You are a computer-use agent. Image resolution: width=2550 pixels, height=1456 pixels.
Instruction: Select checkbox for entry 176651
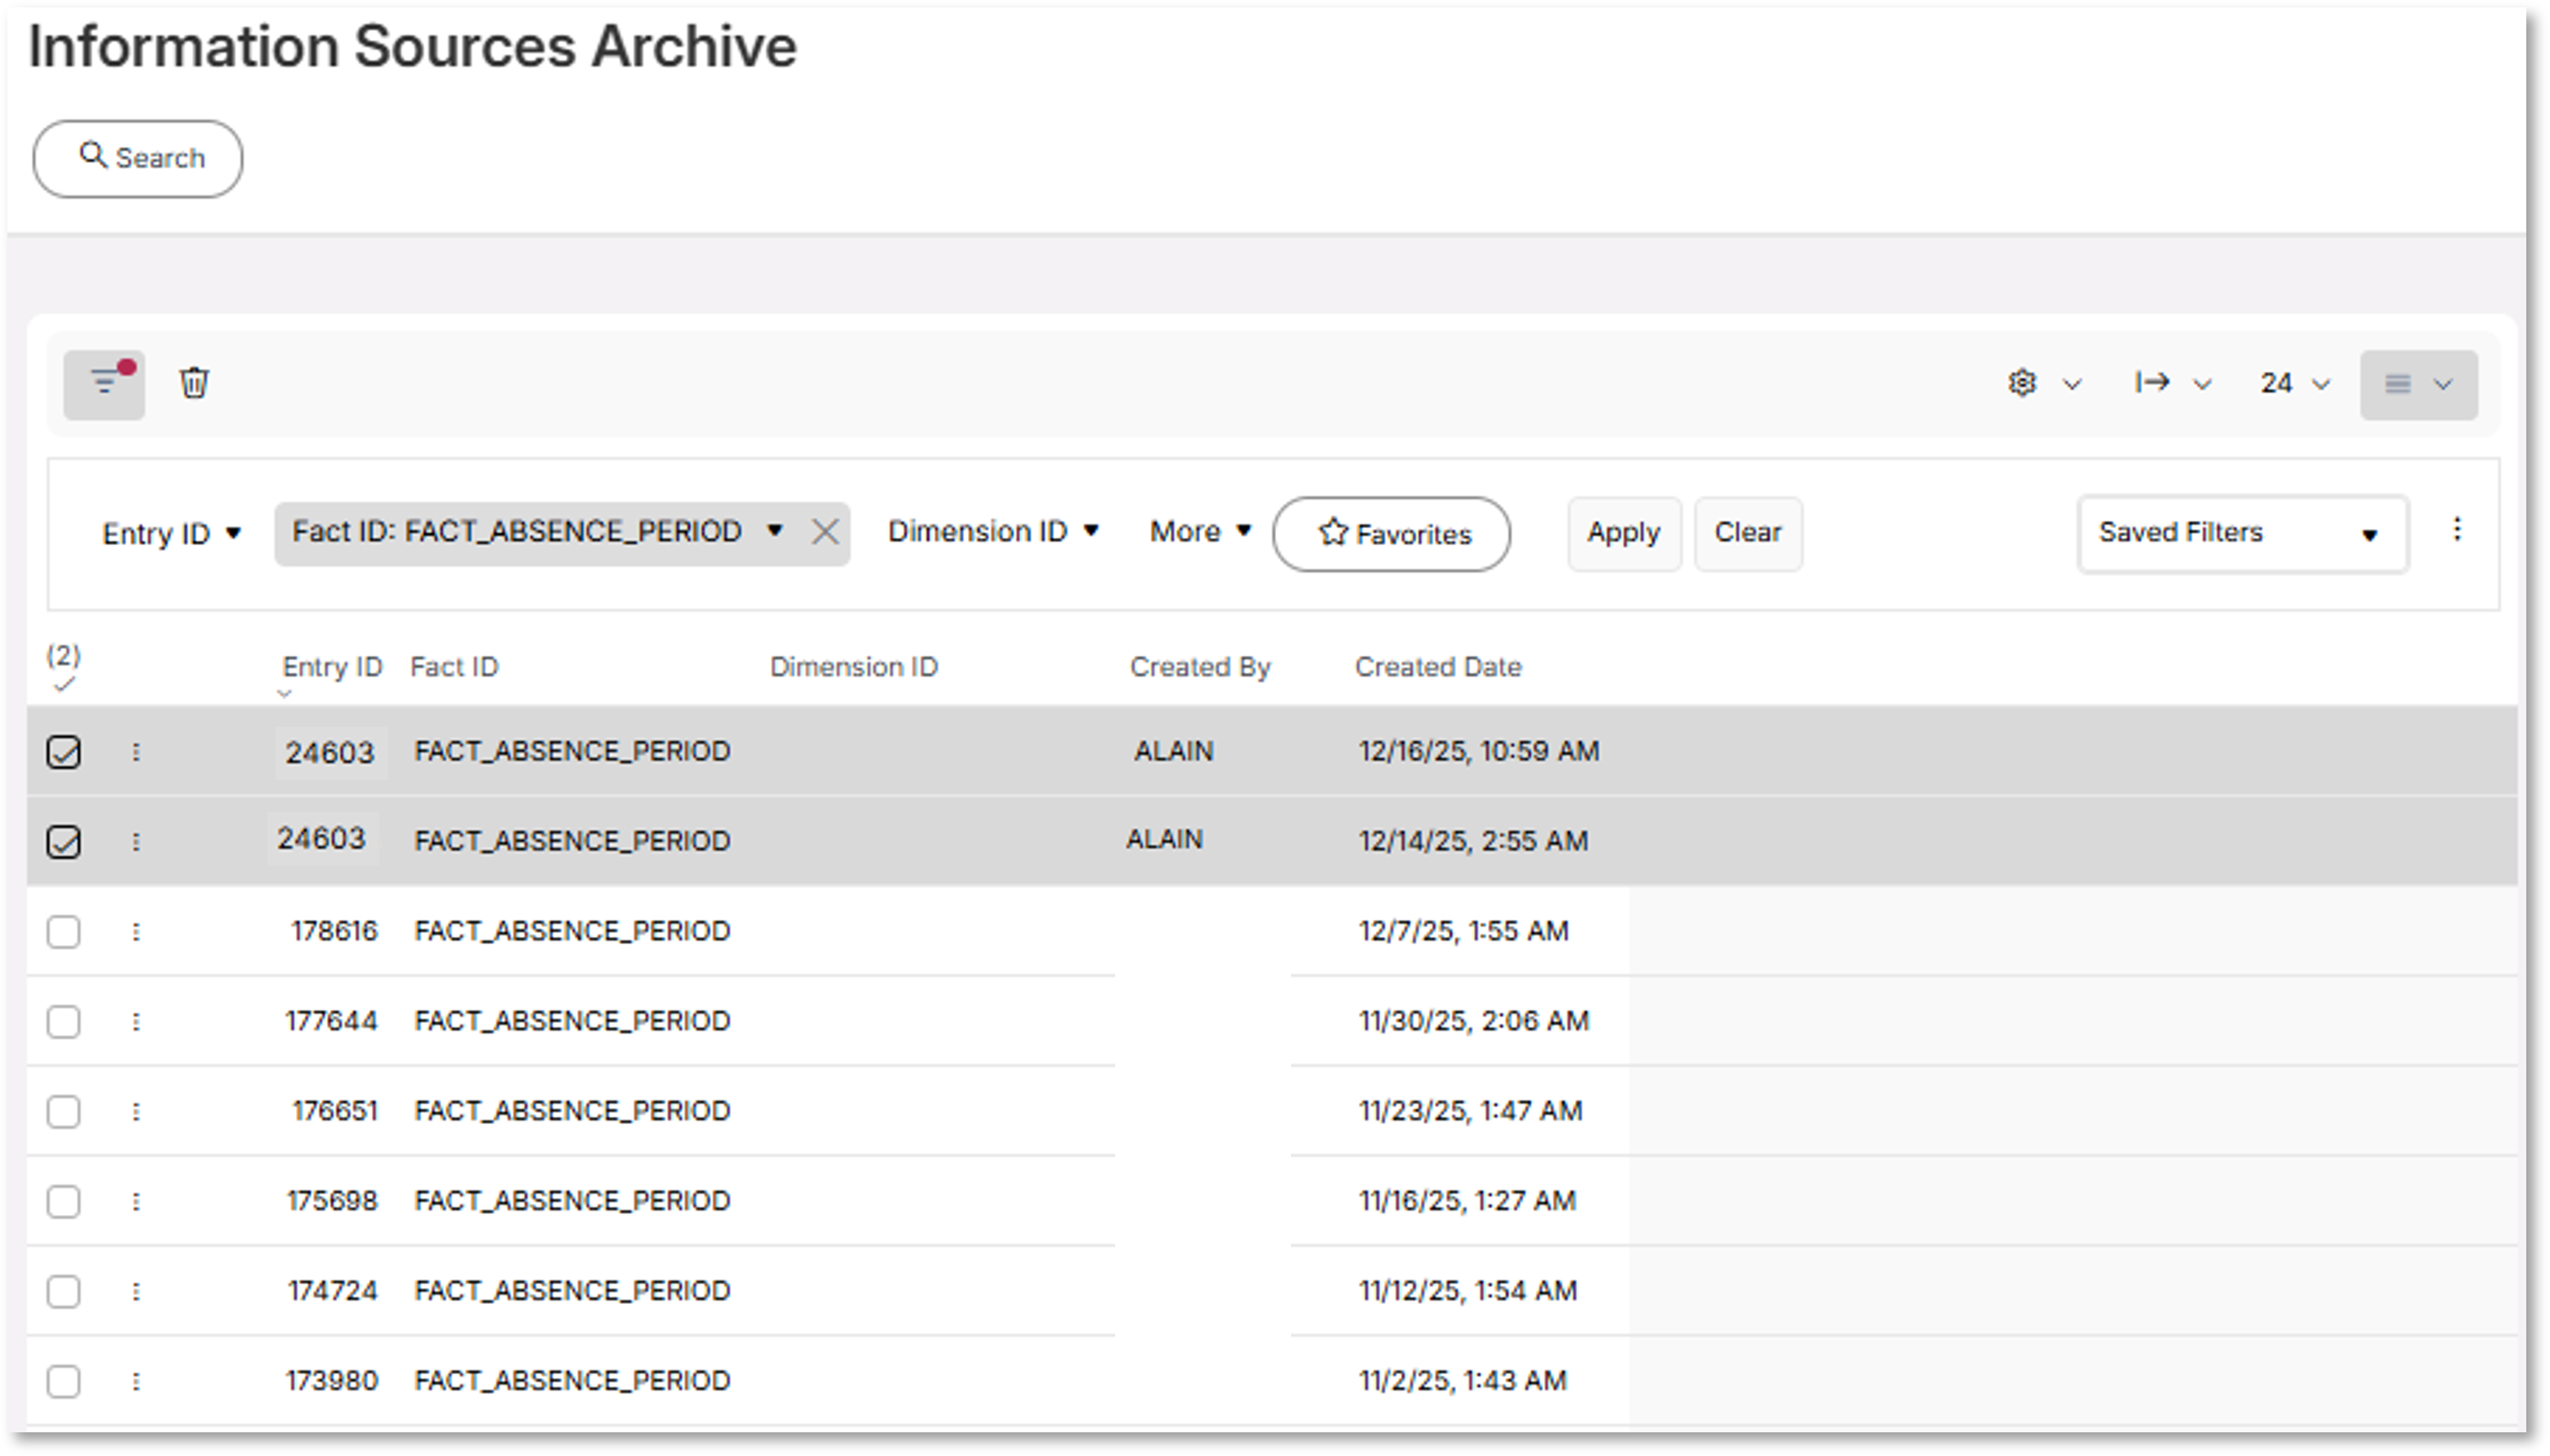[x=64, y=1112]
